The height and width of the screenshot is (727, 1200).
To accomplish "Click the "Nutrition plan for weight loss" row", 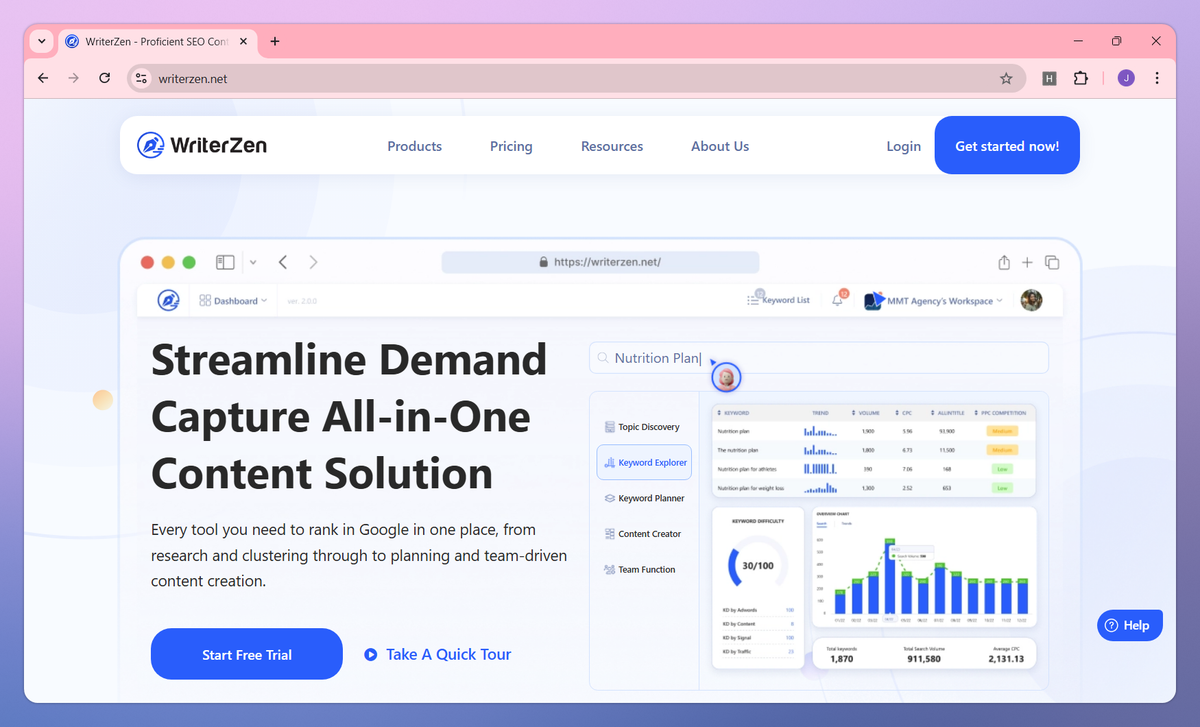I will pos(874,488).
